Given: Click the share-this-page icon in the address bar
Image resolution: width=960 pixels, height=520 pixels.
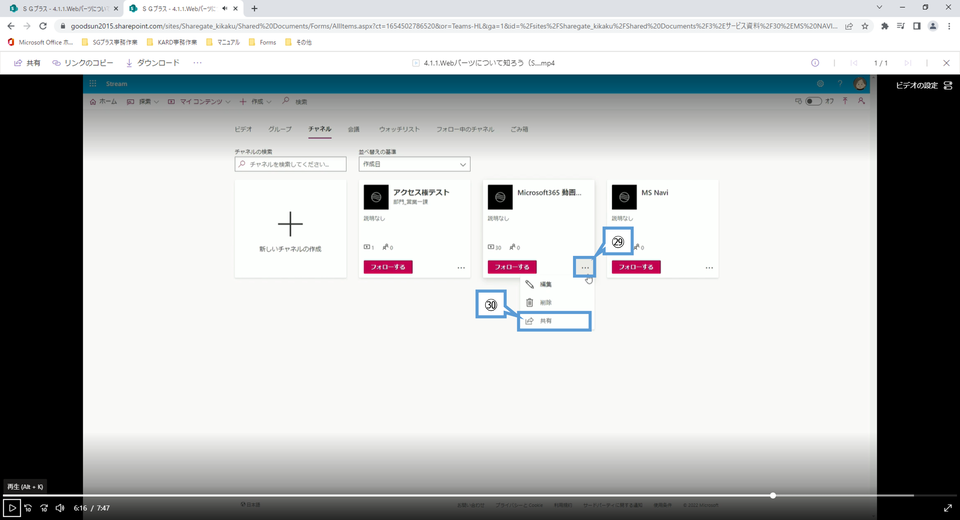Looking at the screenshot, I should coord(849,26).
